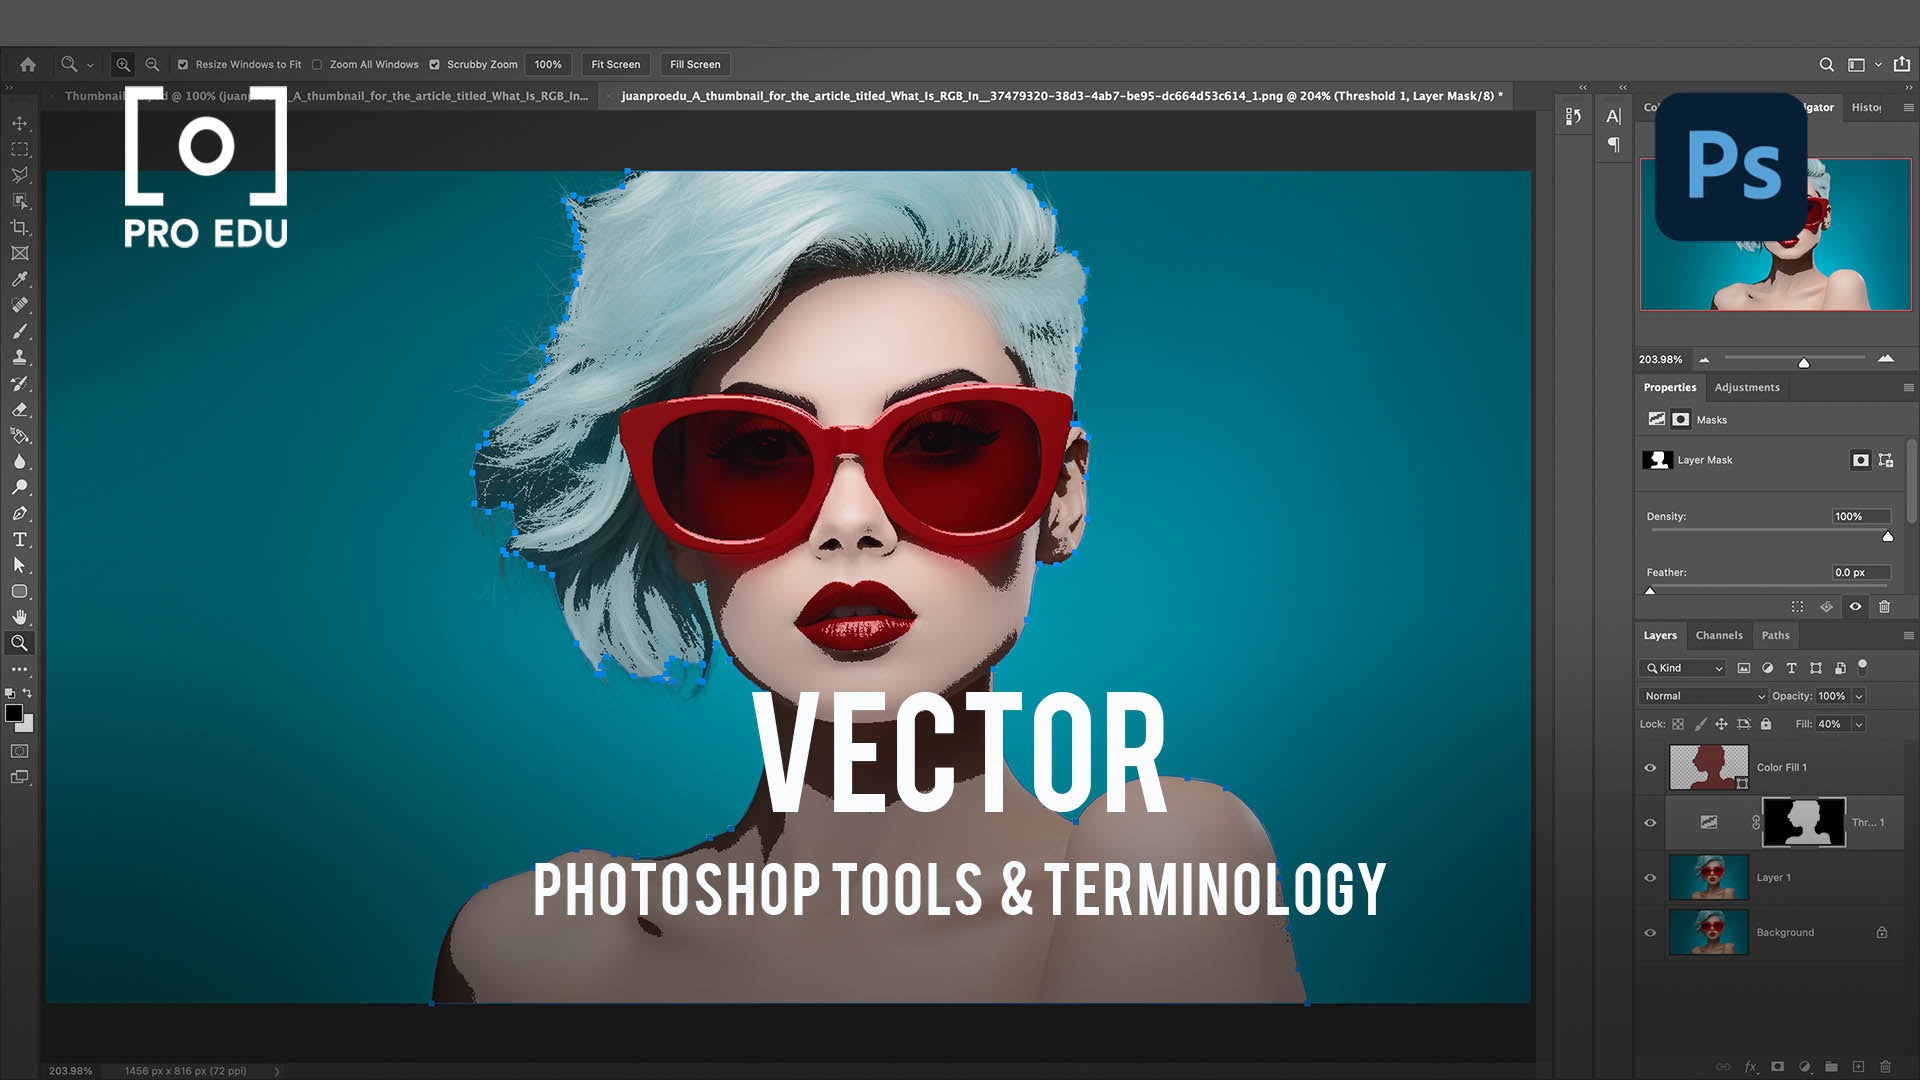
Task: Choose the Eyedropper tool
Action: coord(19,279)
